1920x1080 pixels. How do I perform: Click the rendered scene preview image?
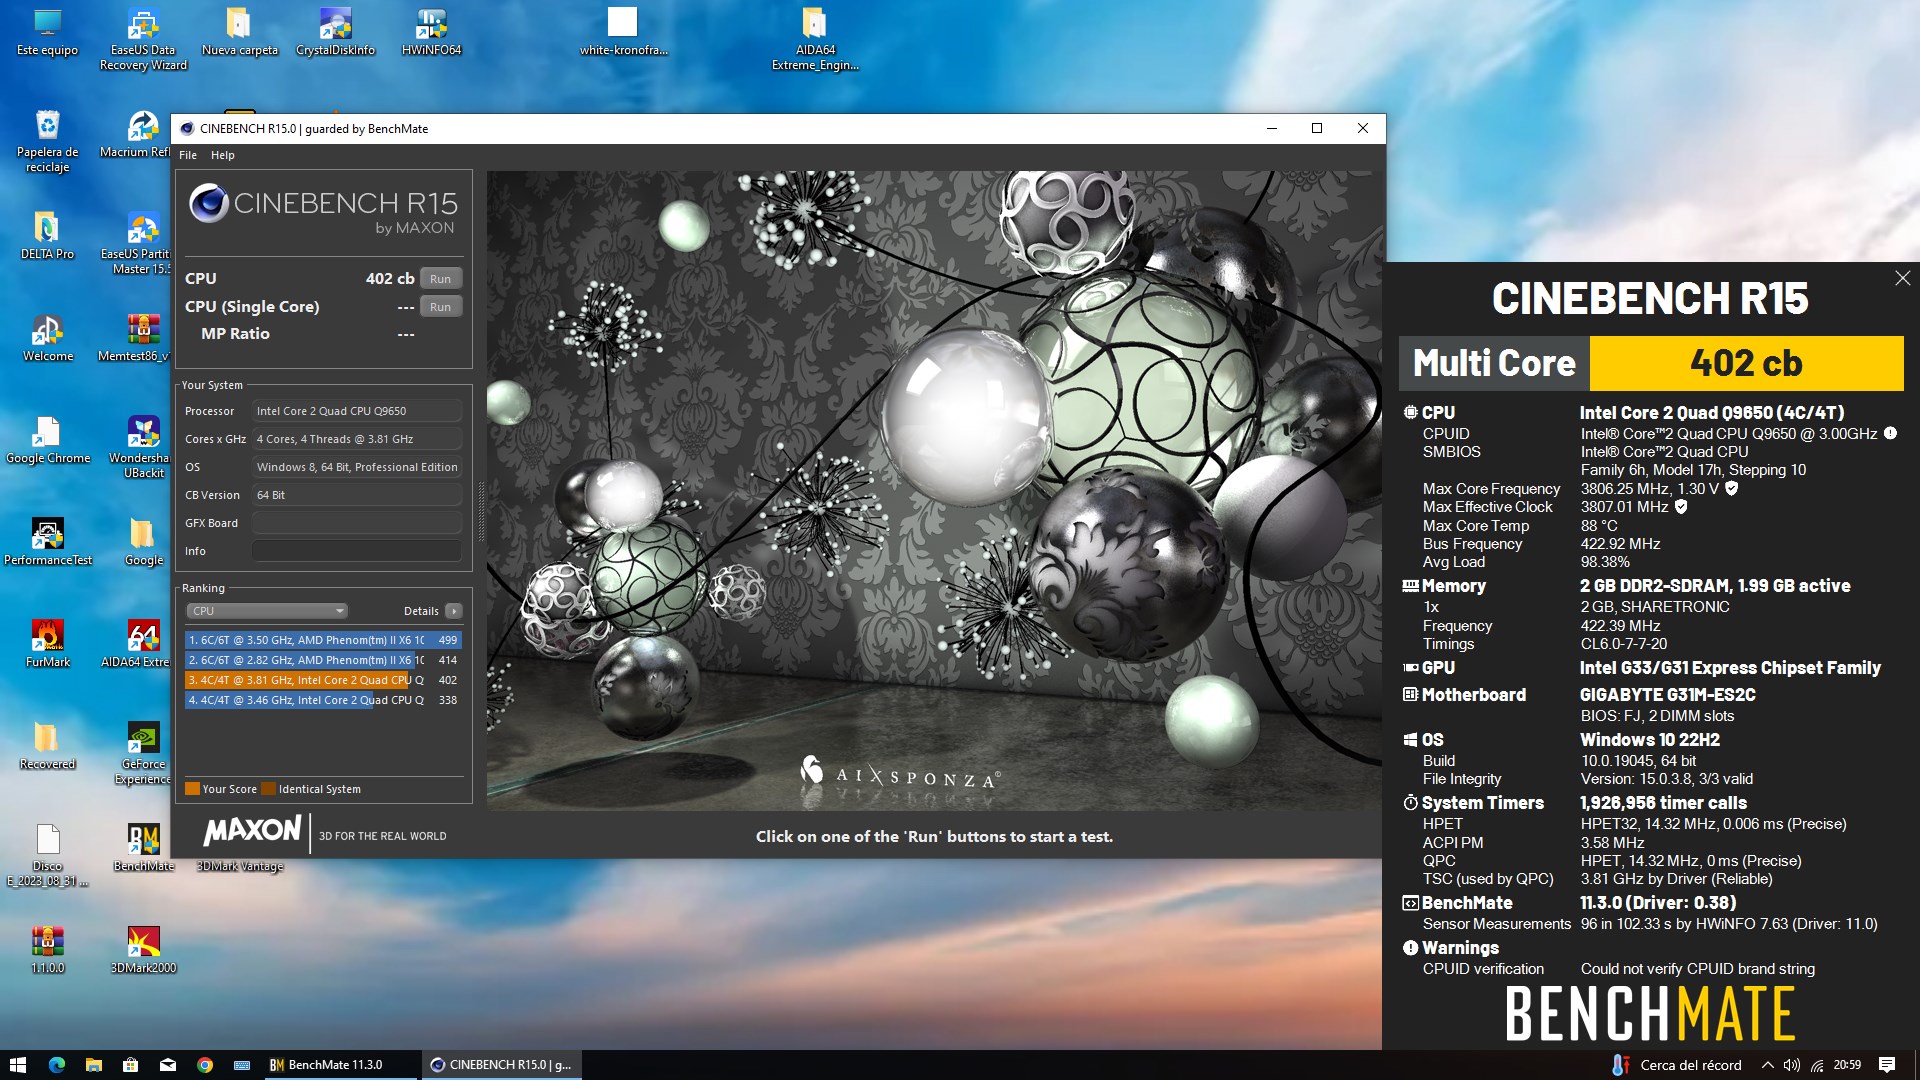coord(934,490)
